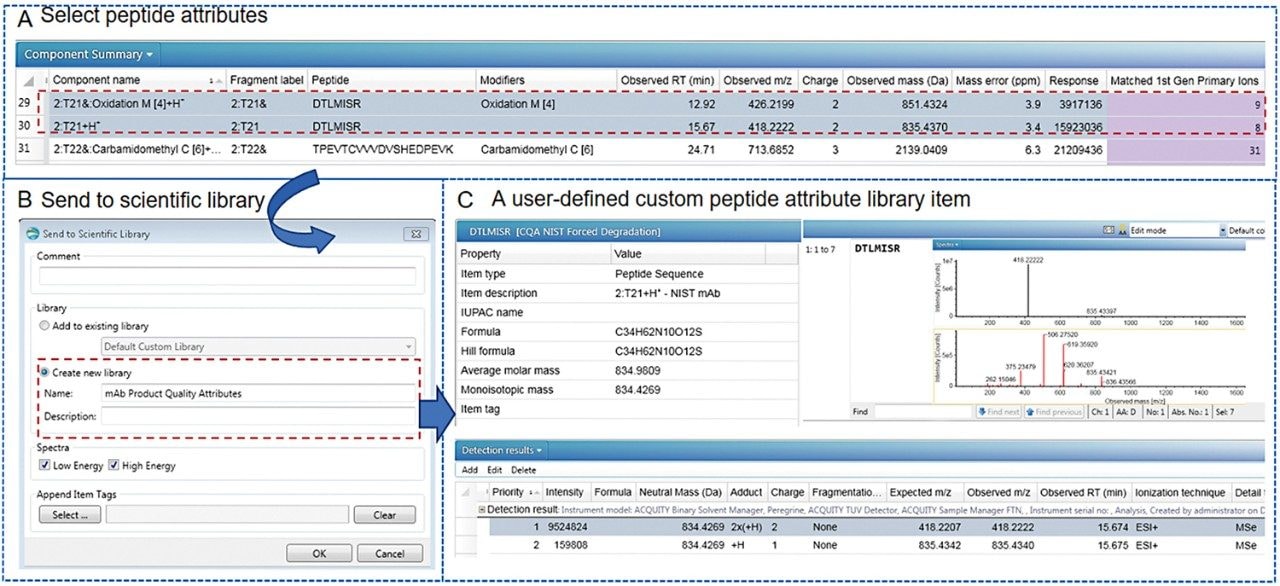Click the Formula value C34H62N10O12S
Image resolution: width=1280 pixels, height=586 pixels.
click(x=658, y=332)
